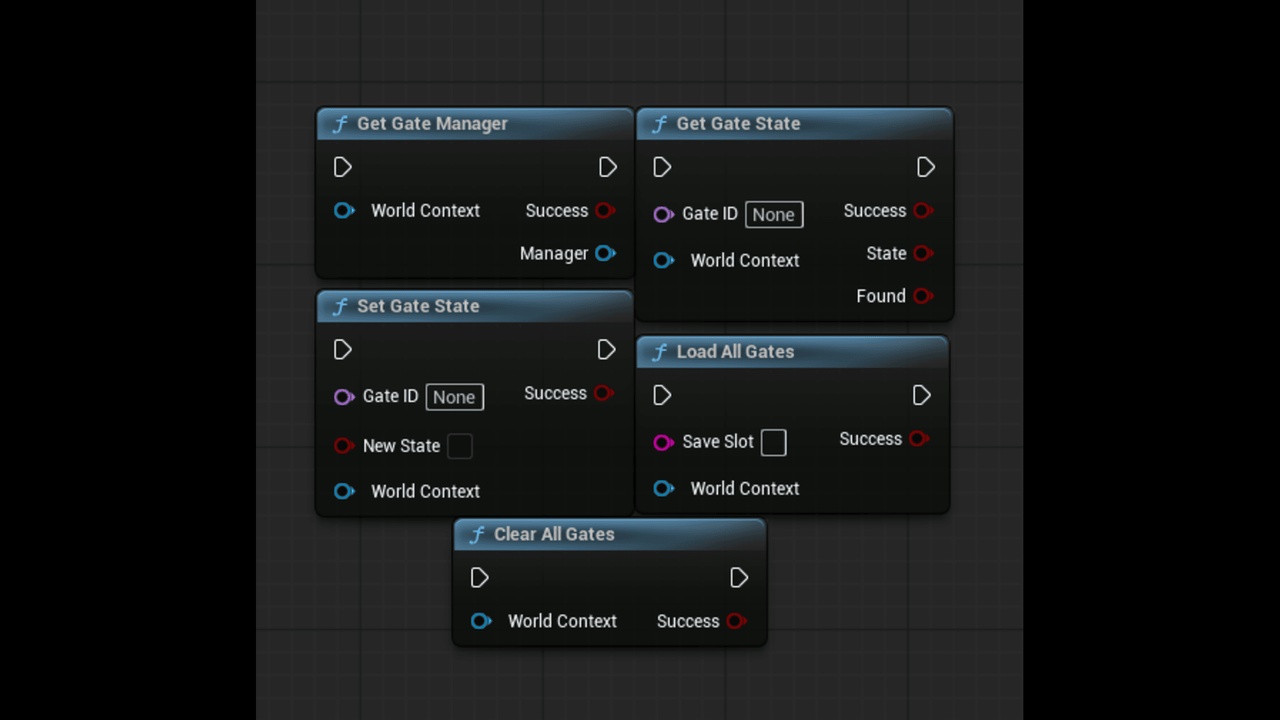Click Get Gate Manager input execution pin
Image resolution: width=1280 pixels, height=720 pixels.
coord(343,167)
